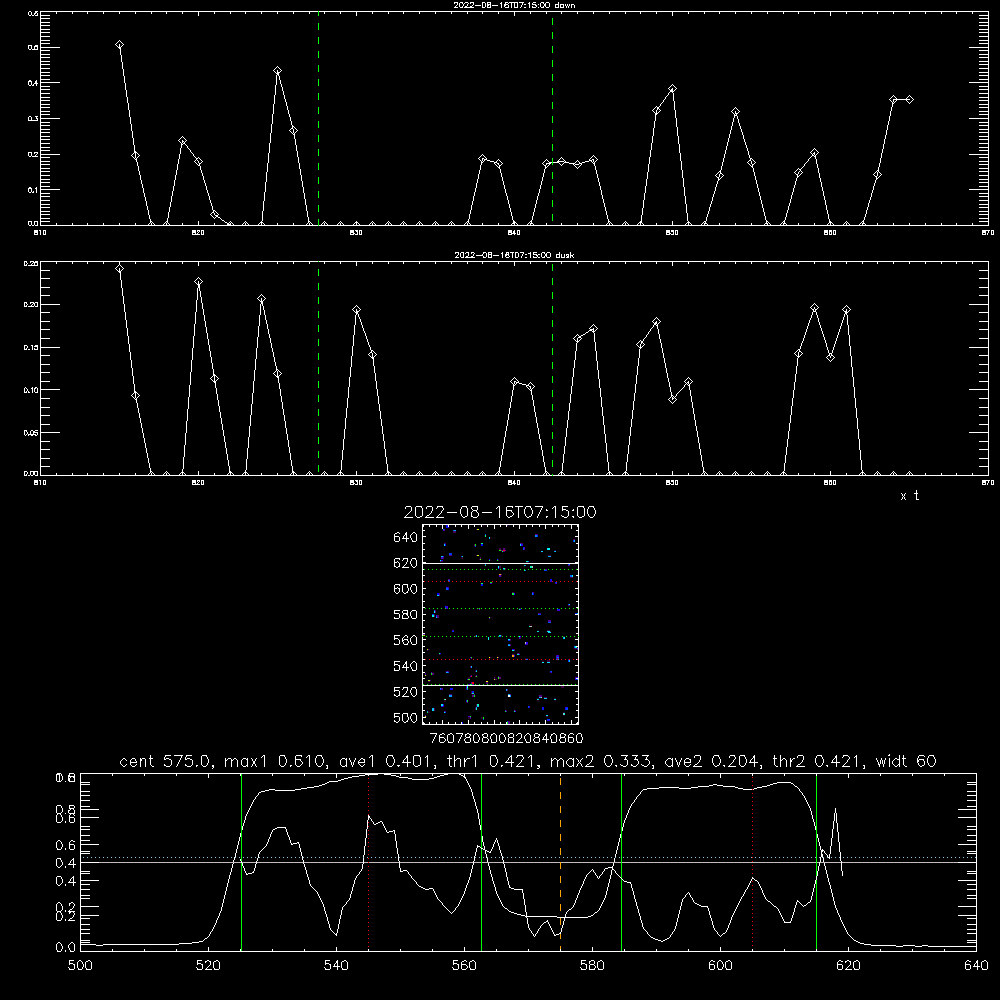
Task: Click the "520" label on bottom plot x-axis
Action: pyautogui.click(x=208, y=966)
